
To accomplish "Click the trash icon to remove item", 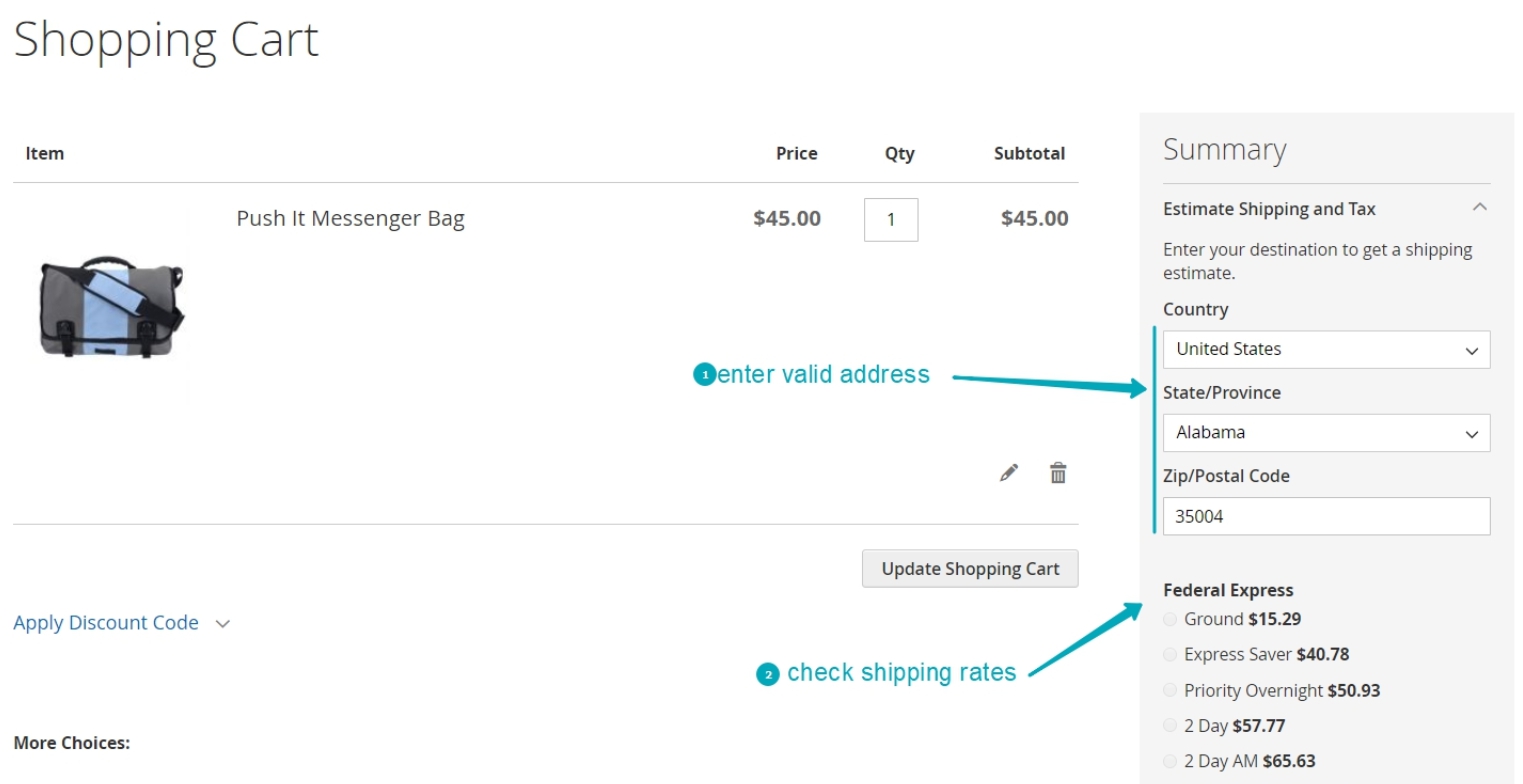I will tap(1058, 473).
